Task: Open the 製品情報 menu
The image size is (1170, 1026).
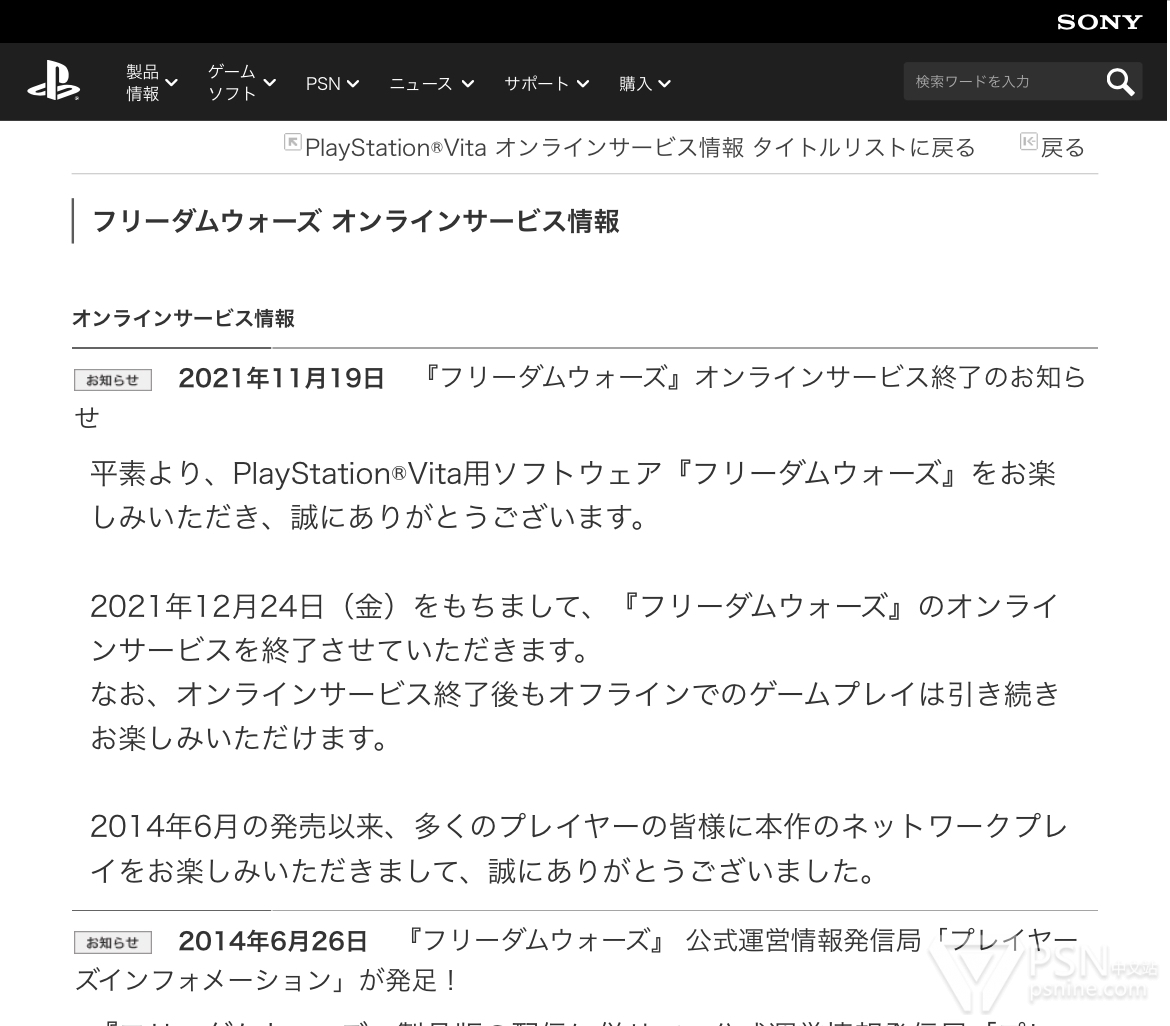Action: pyautogui.click(x=151, y=83)
